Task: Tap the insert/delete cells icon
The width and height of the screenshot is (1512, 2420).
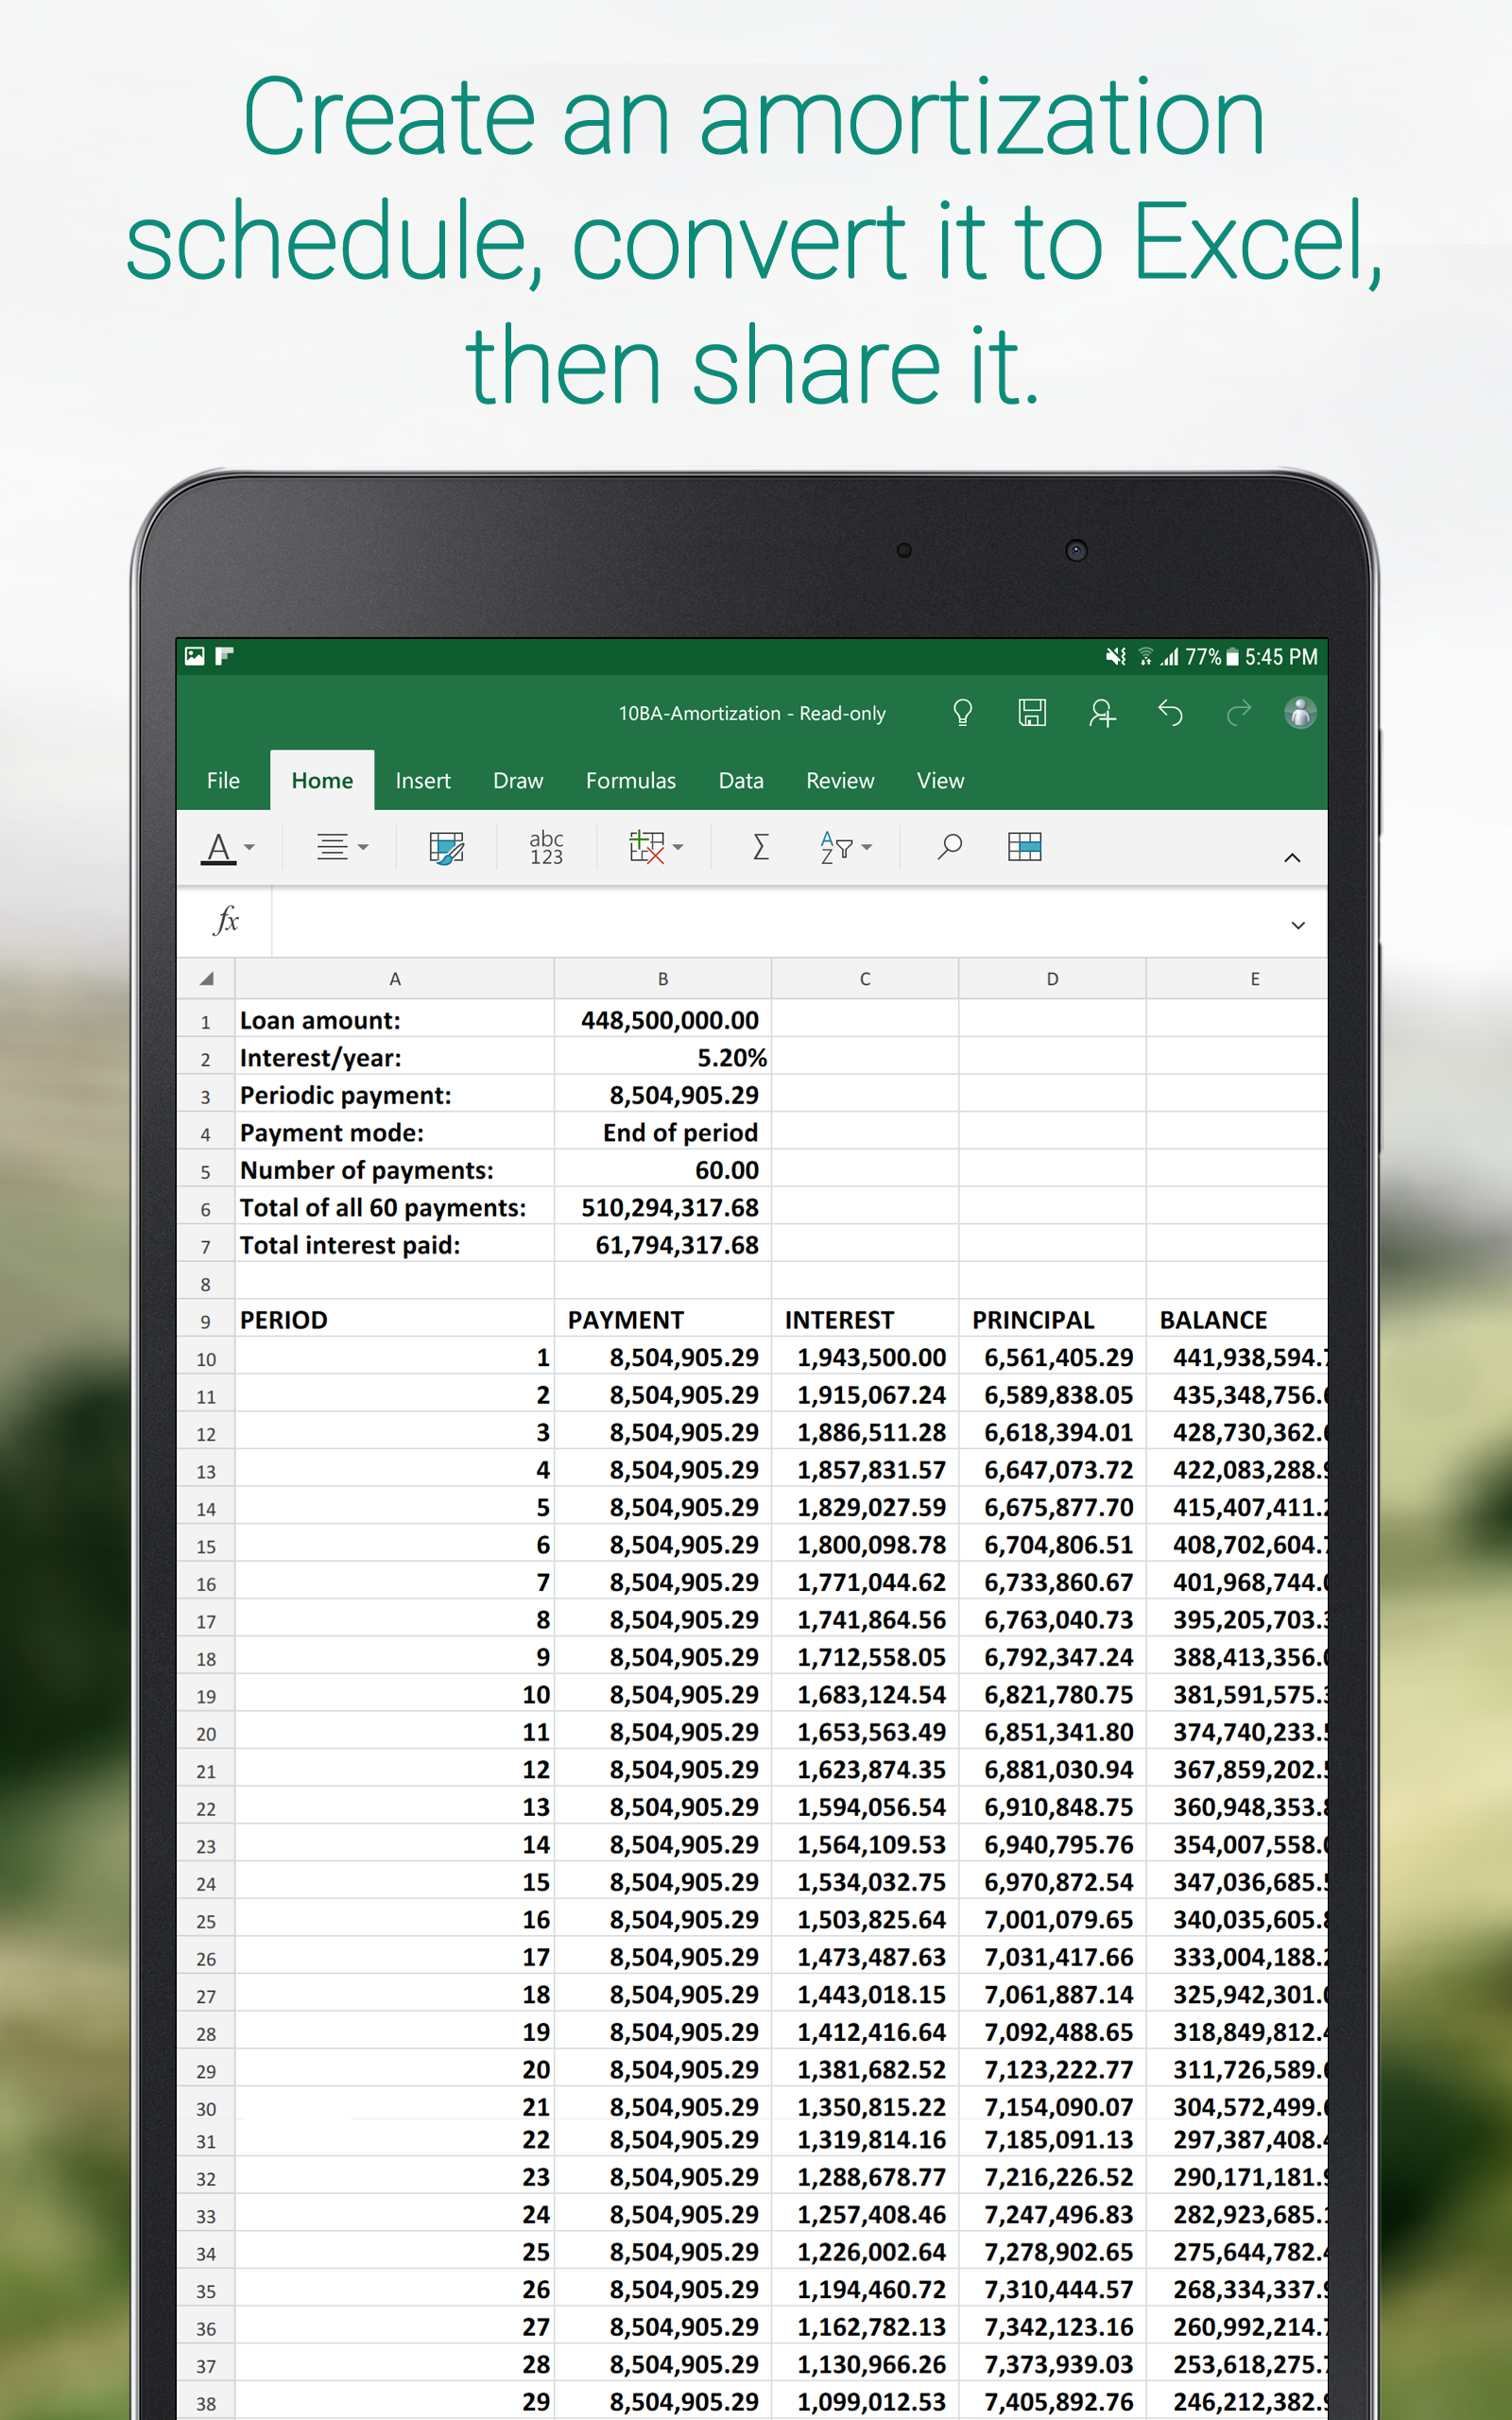Action: click(x=647, y=847)
